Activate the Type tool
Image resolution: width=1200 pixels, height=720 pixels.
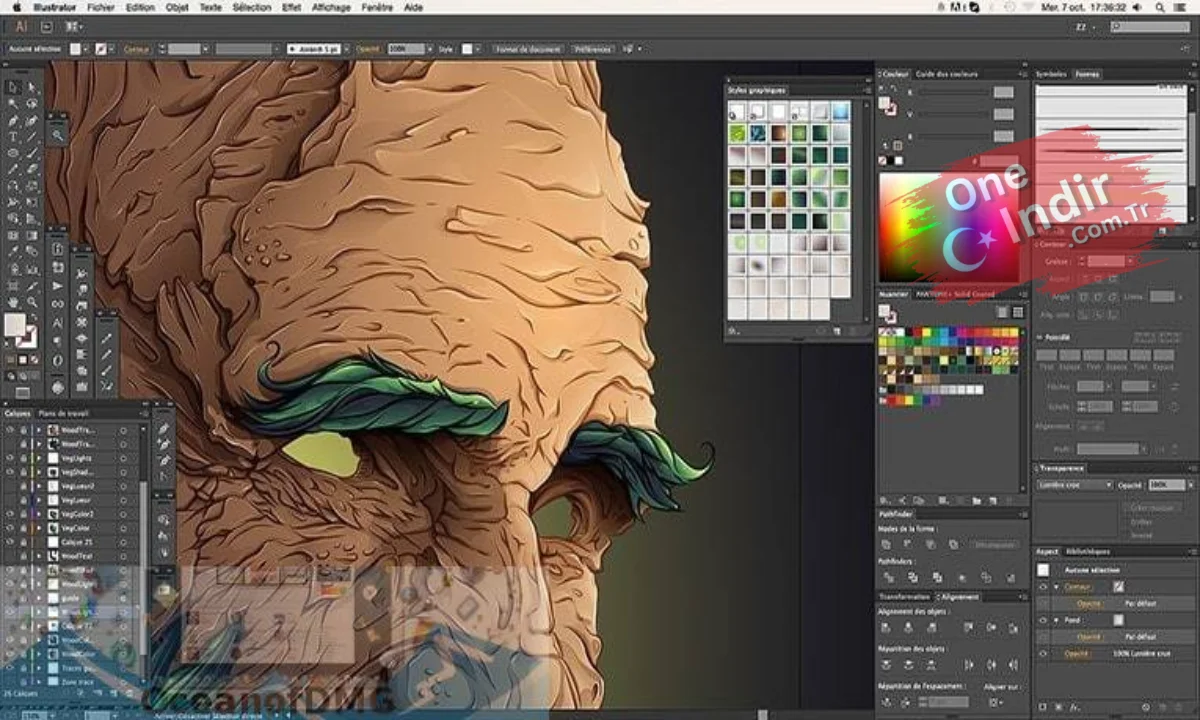13,136
